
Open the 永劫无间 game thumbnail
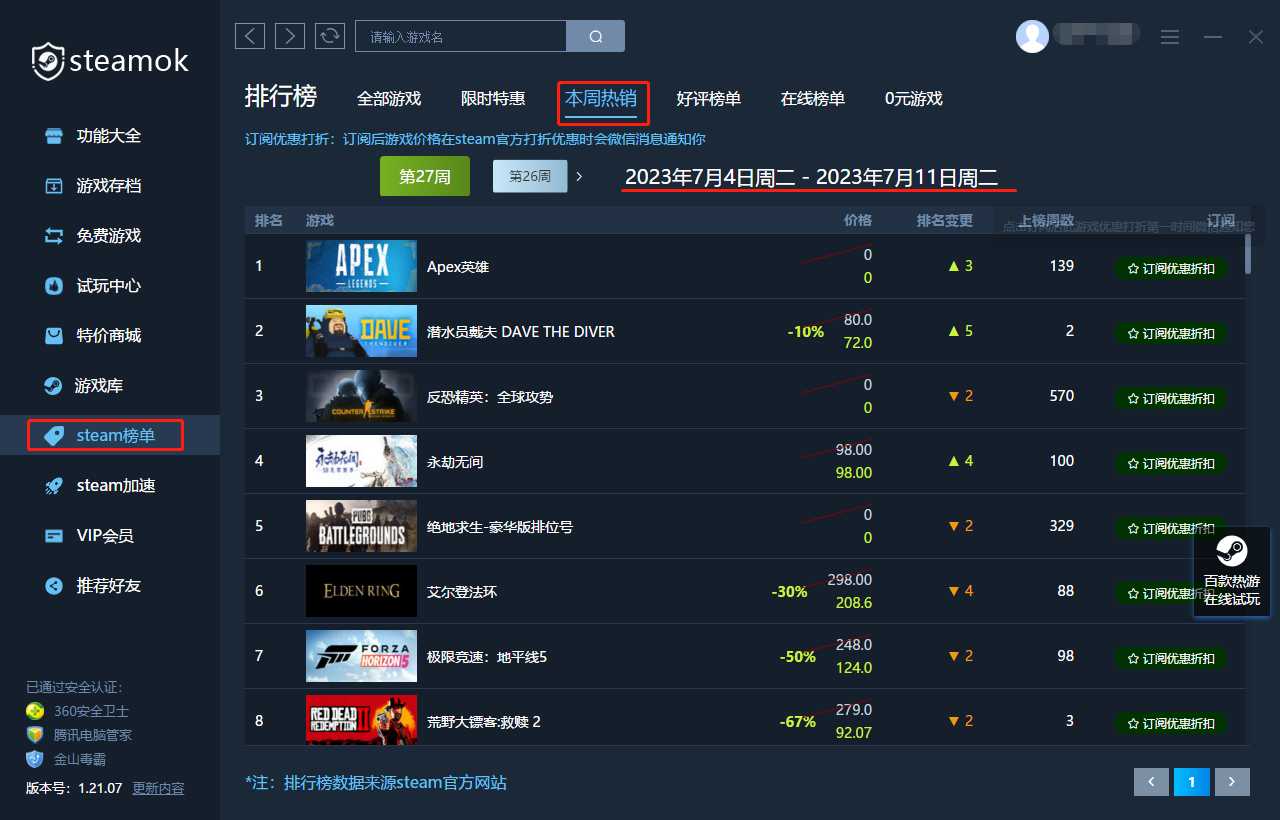pyautogui.click(x=361, y=461)
